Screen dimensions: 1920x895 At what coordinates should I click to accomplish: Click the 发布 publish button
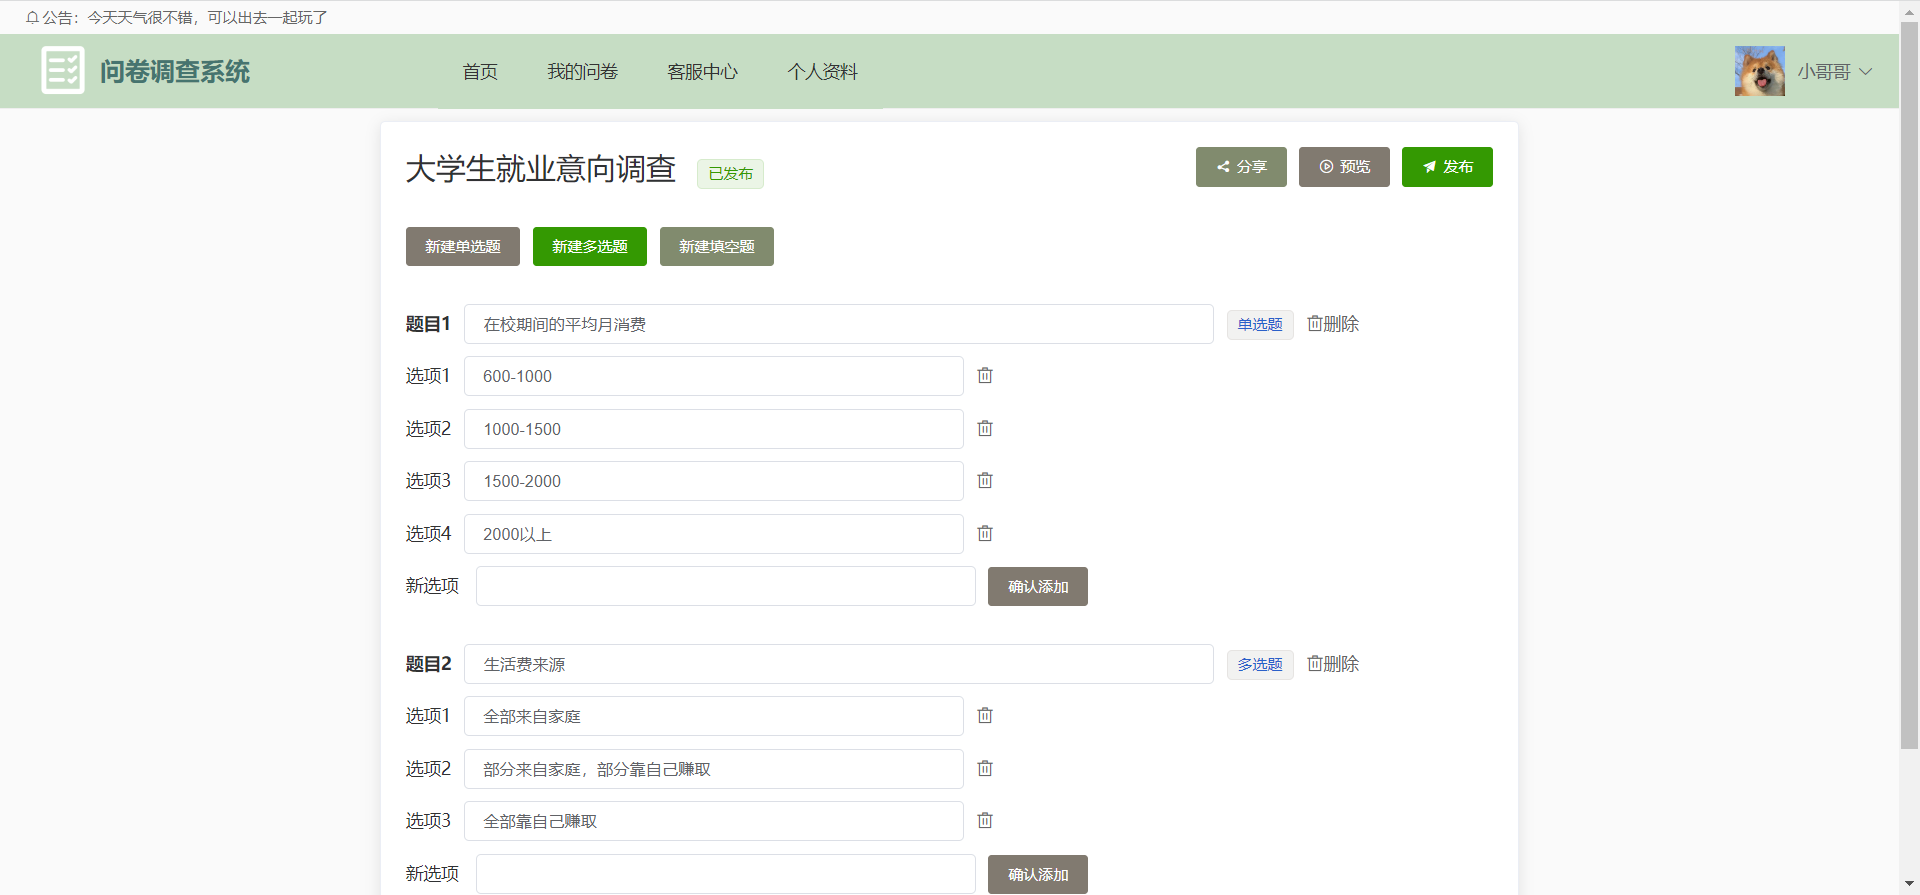tap(1447, 167)
